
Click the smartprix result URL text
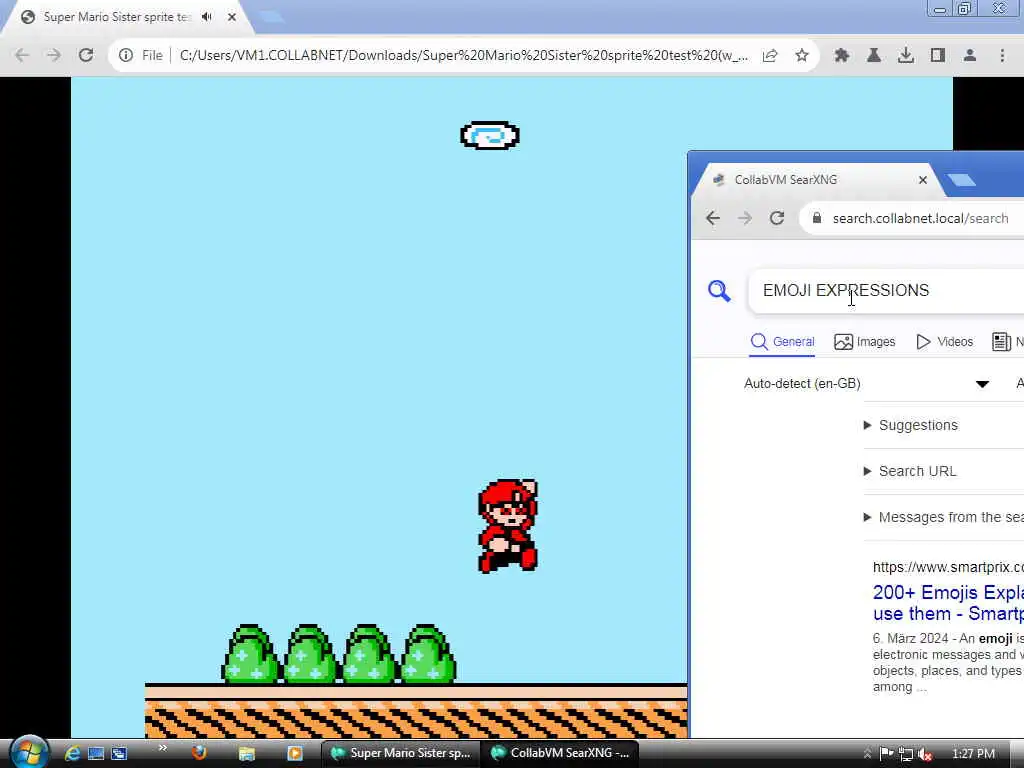(948, 567)
